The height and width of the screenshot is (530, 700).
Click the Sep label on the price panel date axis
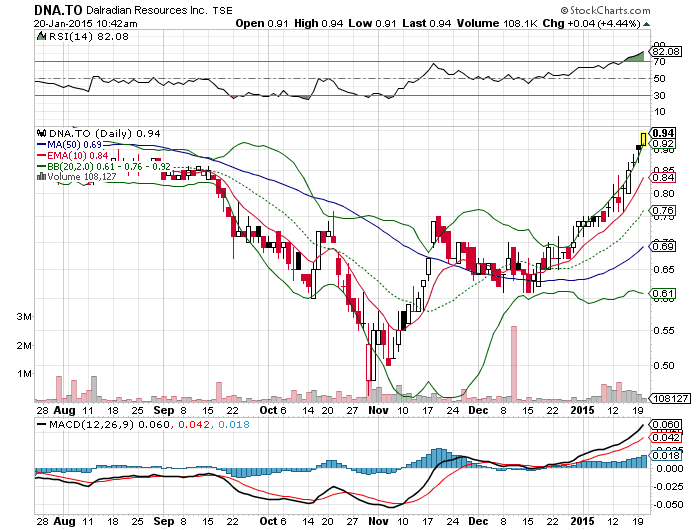[164, 410]
